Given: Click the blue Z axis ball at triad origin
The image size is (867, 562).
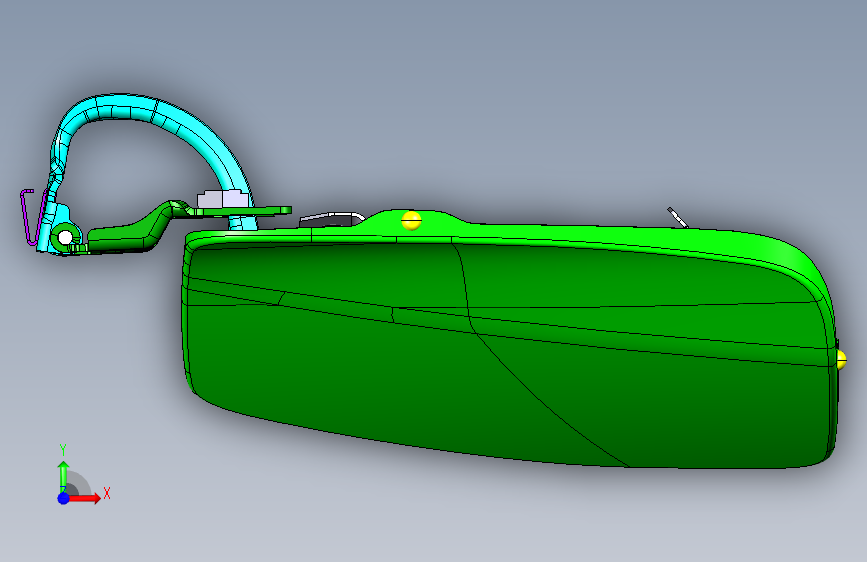Looking at the screenshot, I should coord(64,498).
